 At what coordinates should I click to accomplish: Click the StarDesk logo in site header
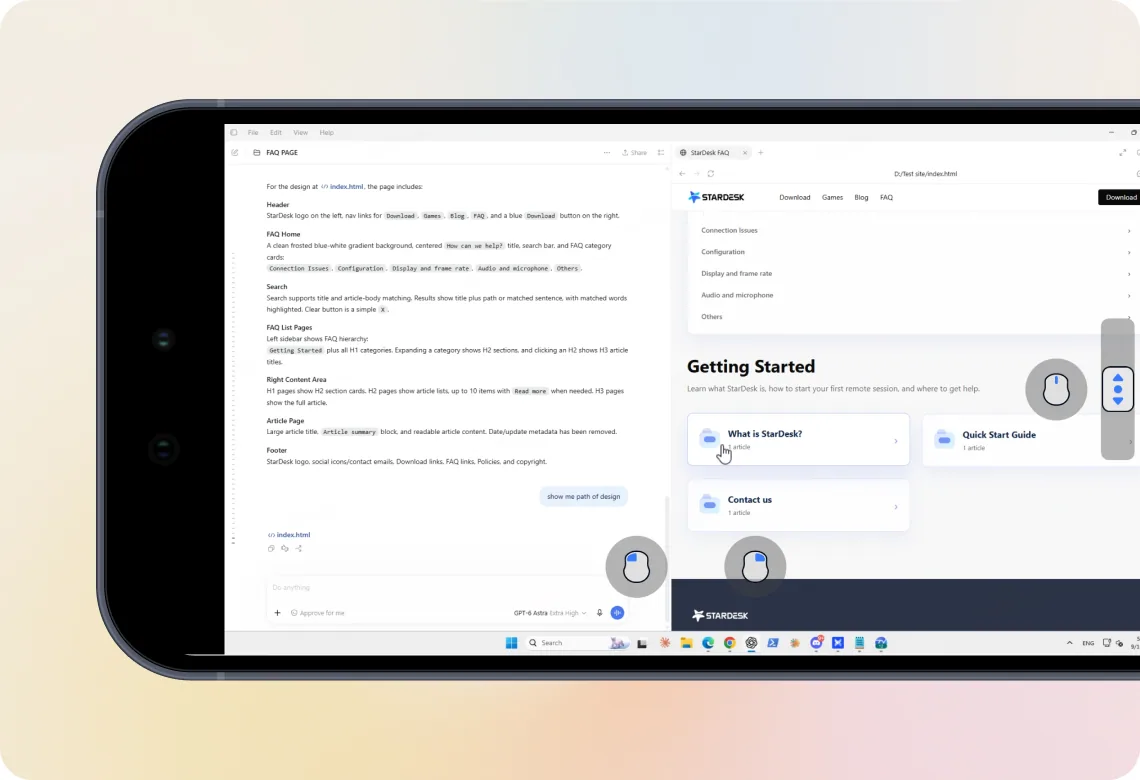(x=716, y=197)
